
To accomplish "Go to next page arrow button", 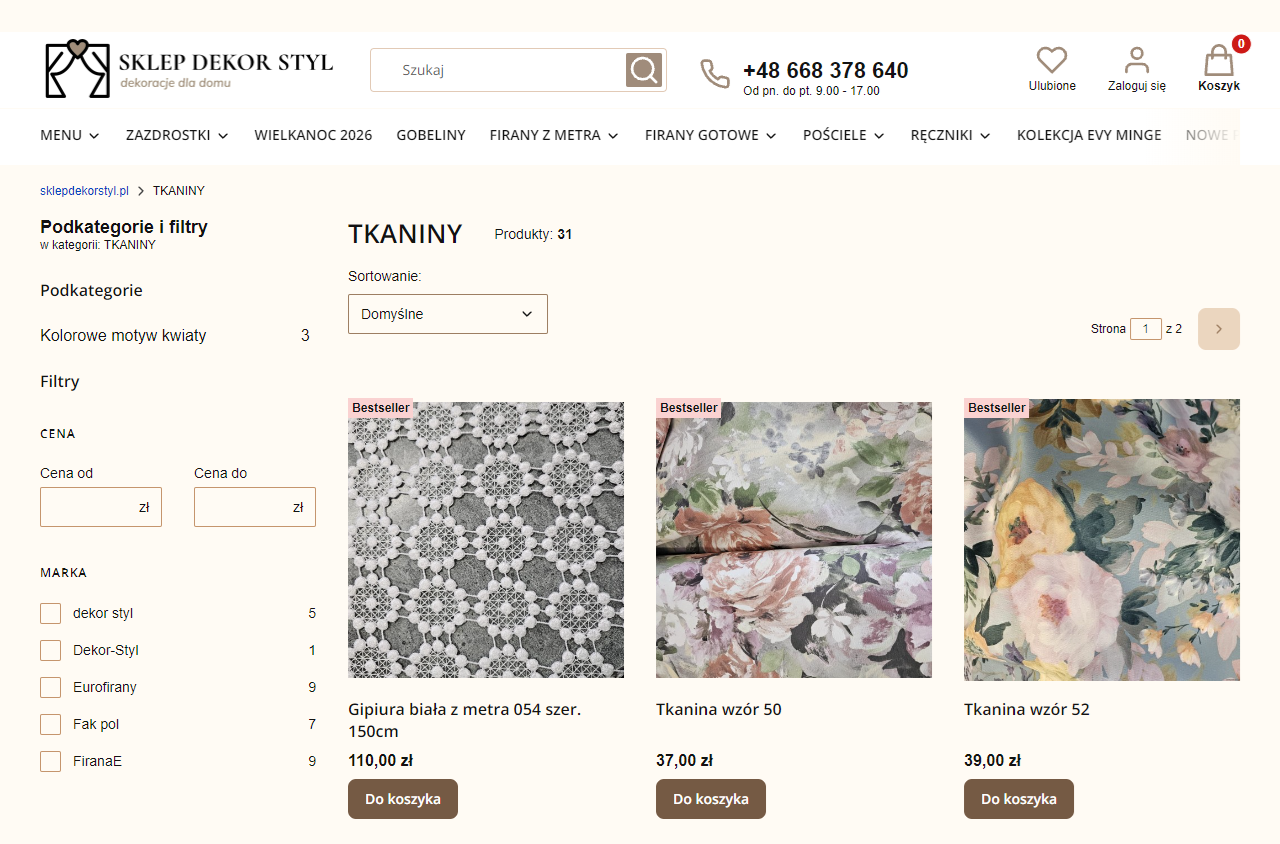I will [1219, 329].
